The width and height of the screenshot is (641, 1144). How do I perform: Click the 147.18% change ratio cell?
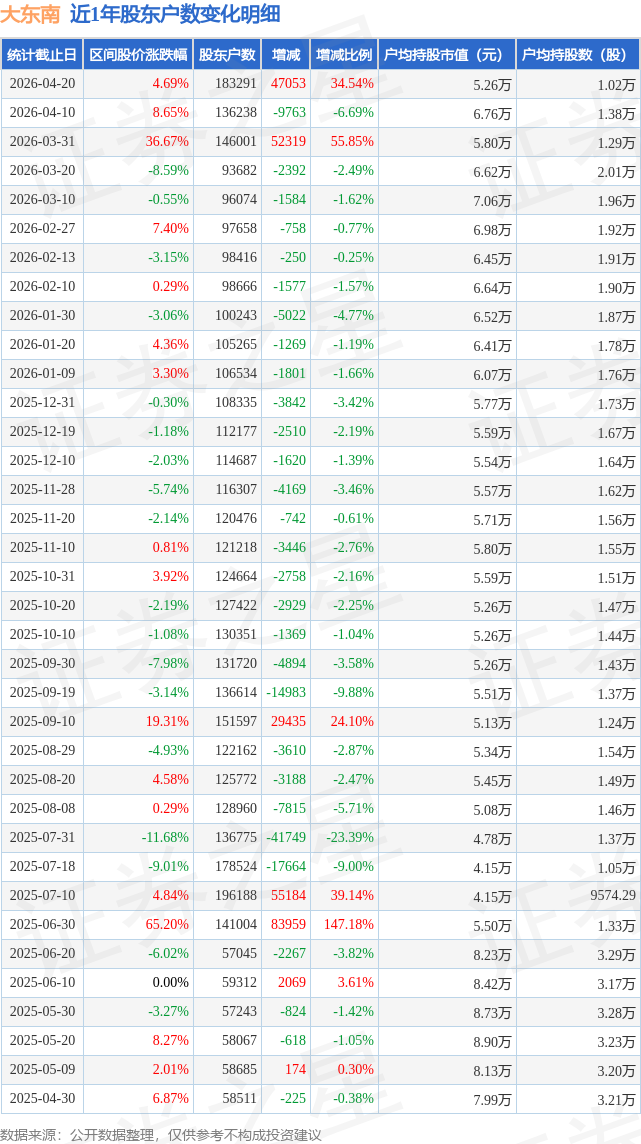(x=350, y=925)
